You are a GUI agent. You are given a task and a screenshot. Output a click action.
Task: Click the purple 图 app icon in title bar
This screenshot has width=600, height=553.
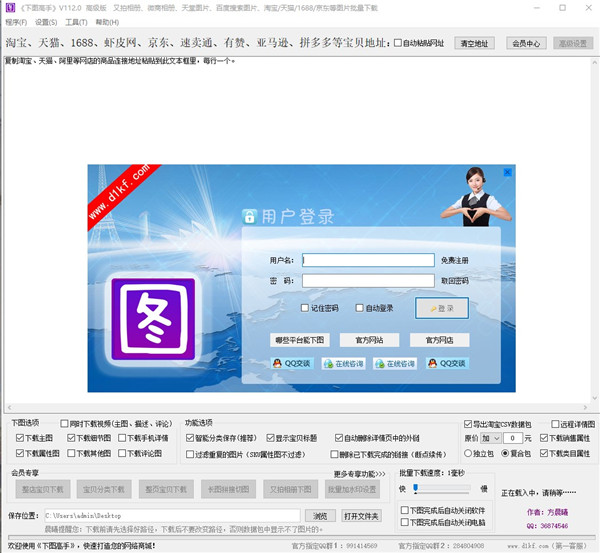(10, 7)
